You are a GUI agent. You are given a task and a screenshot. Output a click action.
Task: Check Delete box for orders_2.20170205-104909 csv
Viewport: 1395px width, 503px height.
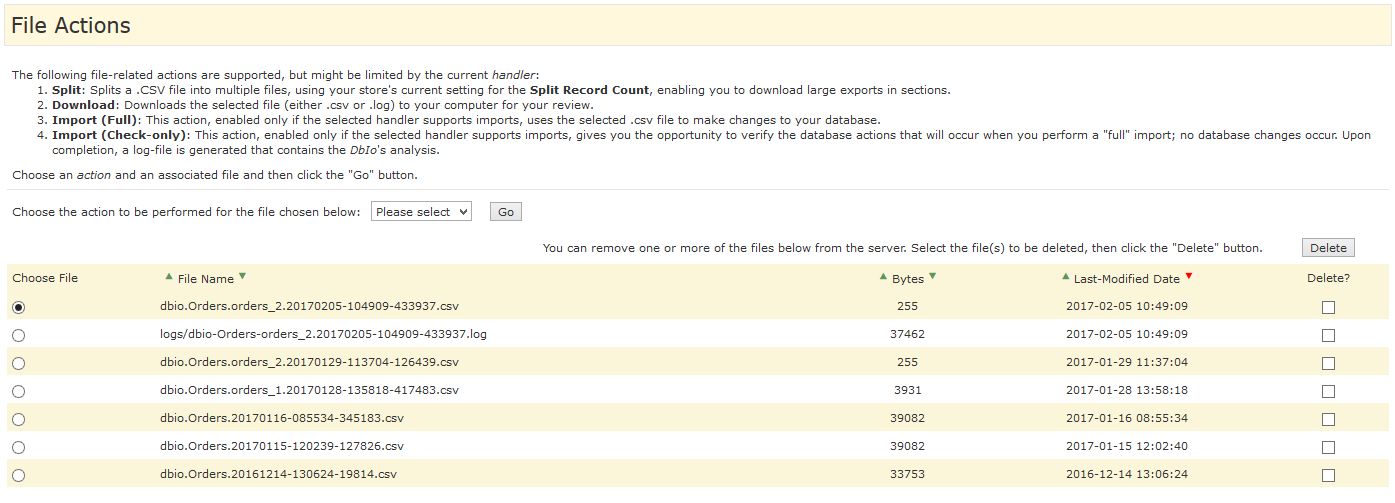pos(1328,308)
